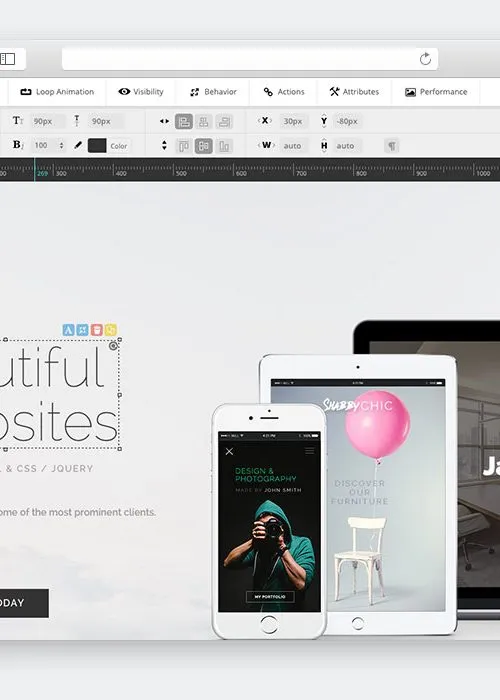Align layer horizontally right
The width and height of the screenshot is (500, 700).
(224, 121)
